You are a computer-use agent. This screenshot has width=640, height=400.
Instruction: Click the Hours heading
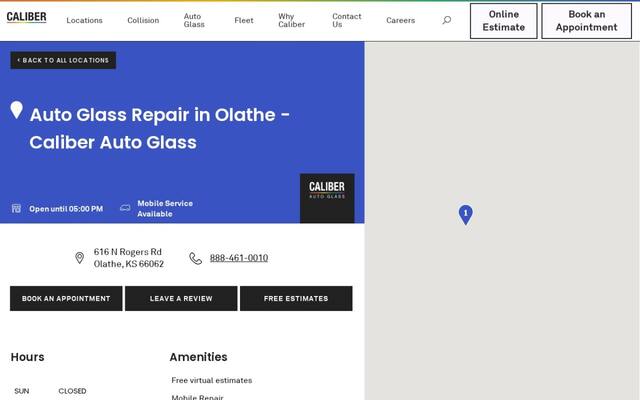(x=27, y=357)
